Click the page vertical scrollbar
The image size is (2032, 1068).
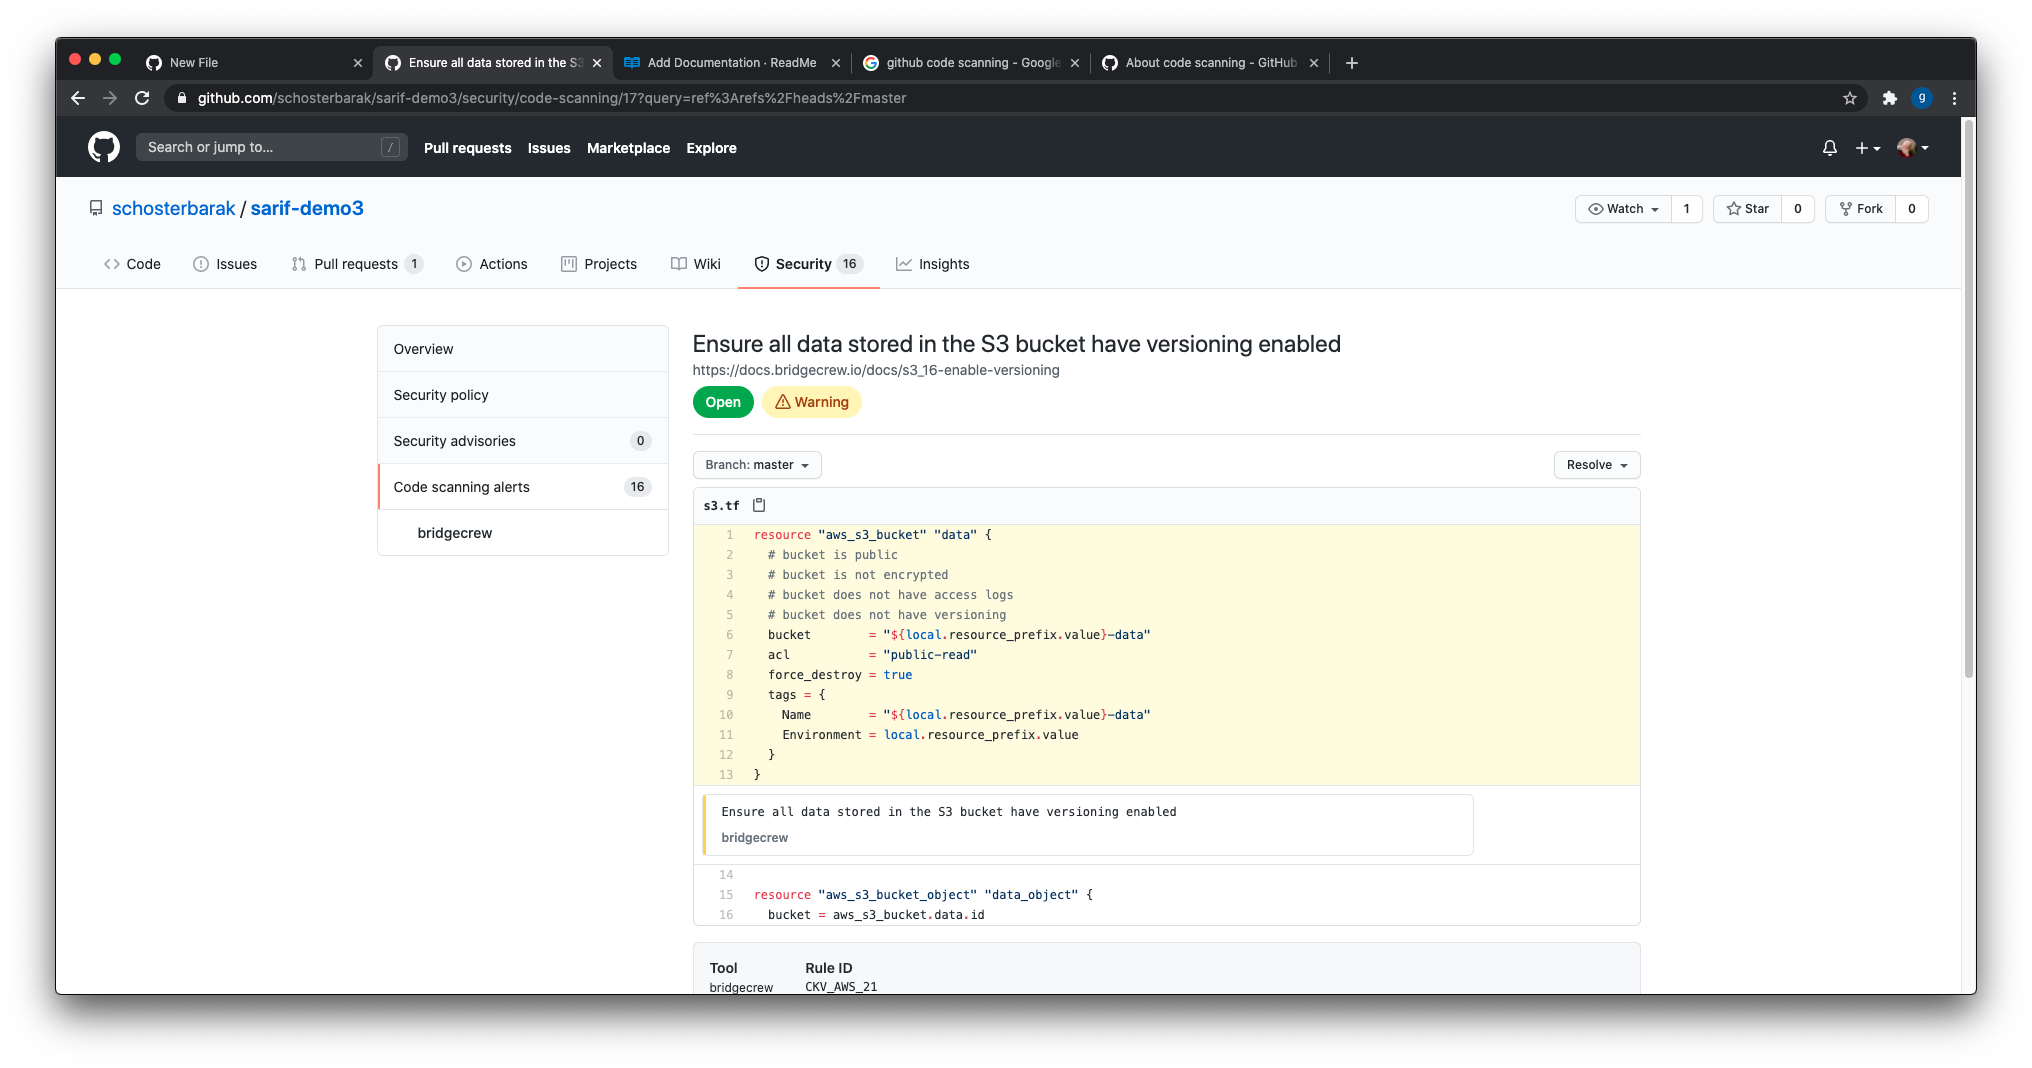(x=1969, y=400)
